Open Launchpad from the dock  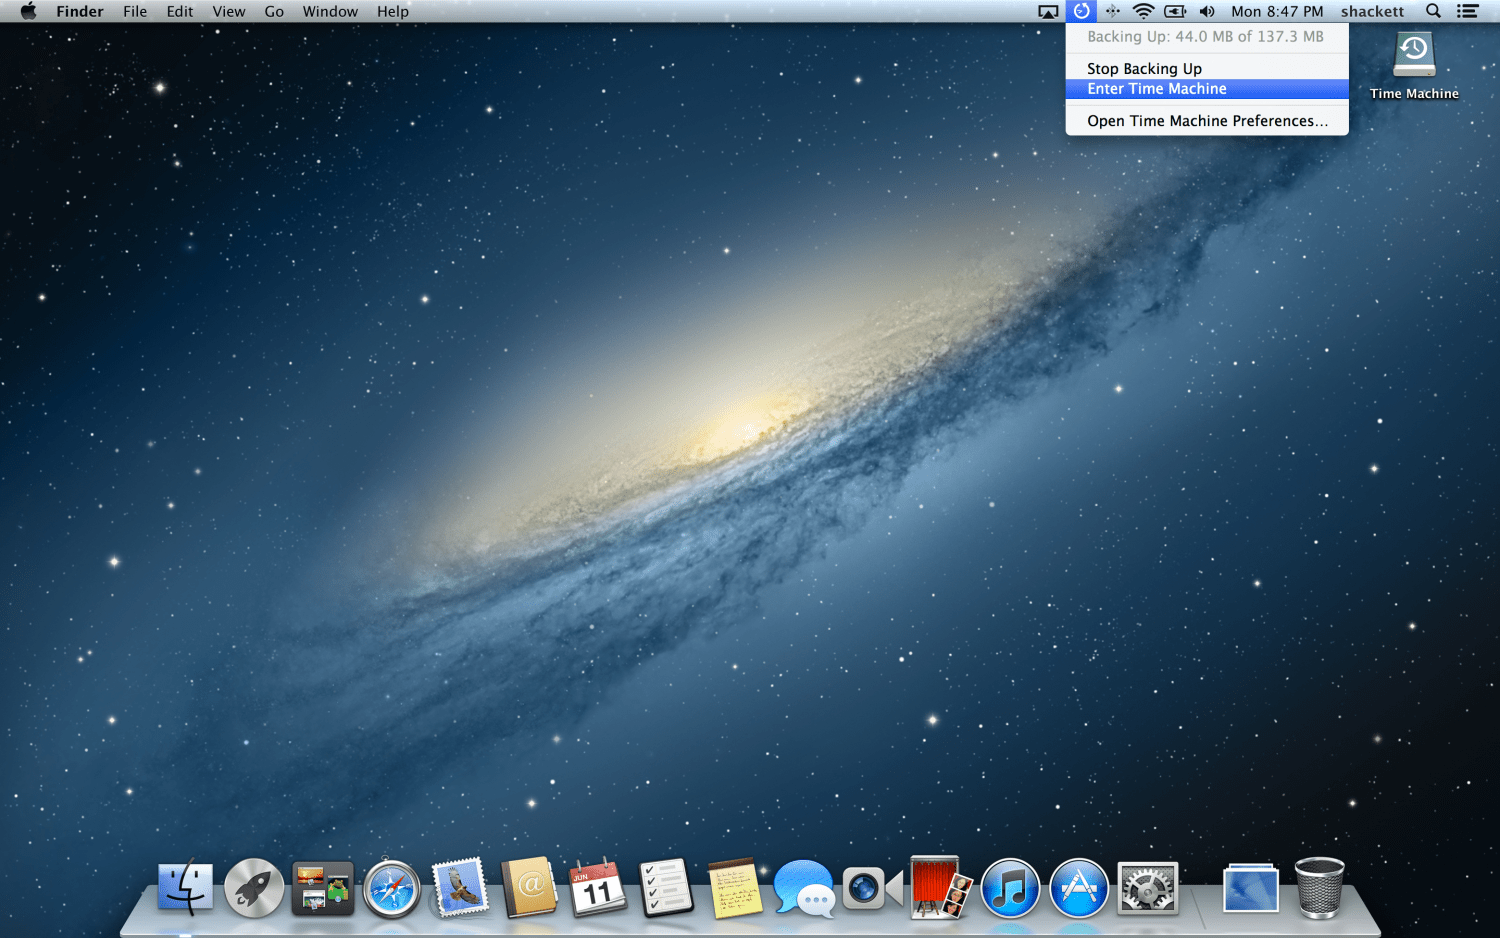(x=253, y=888)
